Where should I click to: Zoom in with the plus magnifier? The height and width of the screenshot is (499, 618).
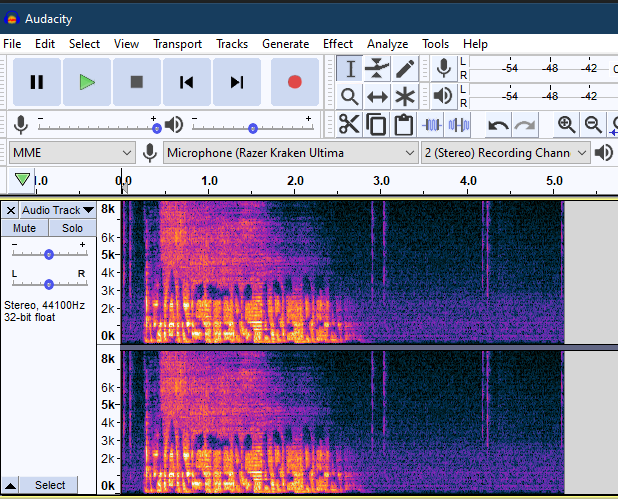click(566, 125)
